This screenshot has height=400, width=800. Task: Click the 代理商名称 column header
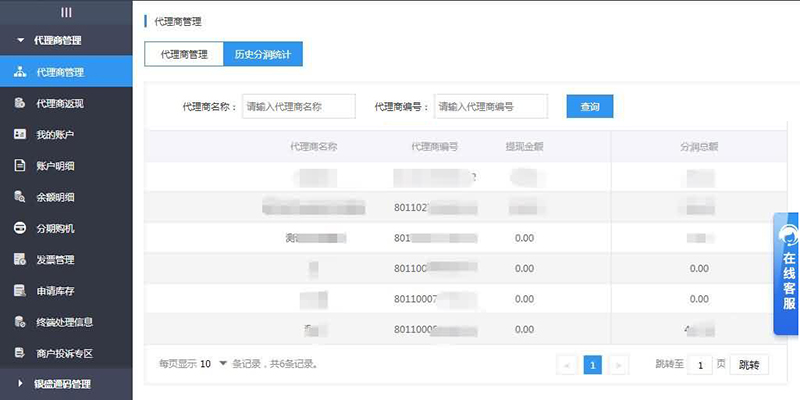click(x=314, y=147)
